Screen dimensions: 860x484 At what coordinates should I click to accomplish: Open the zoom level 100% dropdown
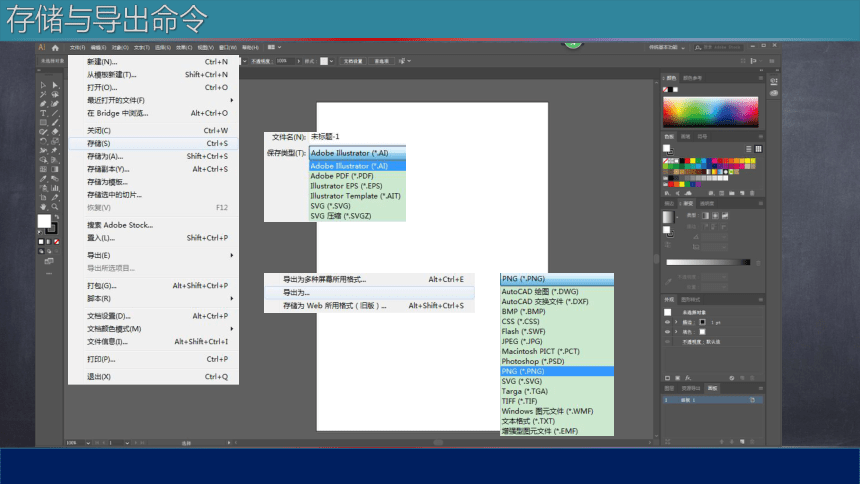(88, 443)
